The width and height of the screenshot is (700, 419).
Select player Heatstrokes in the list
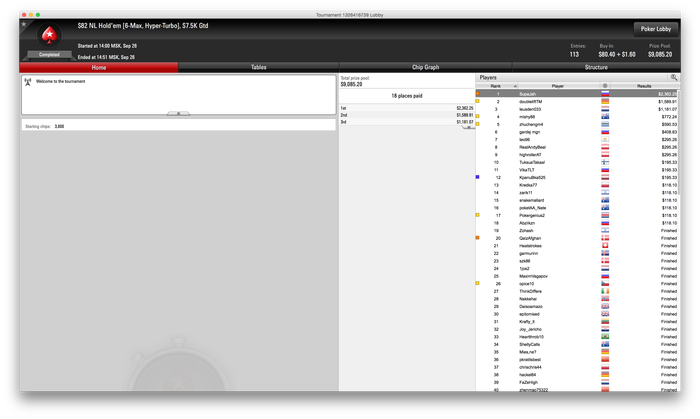(530, 246)
